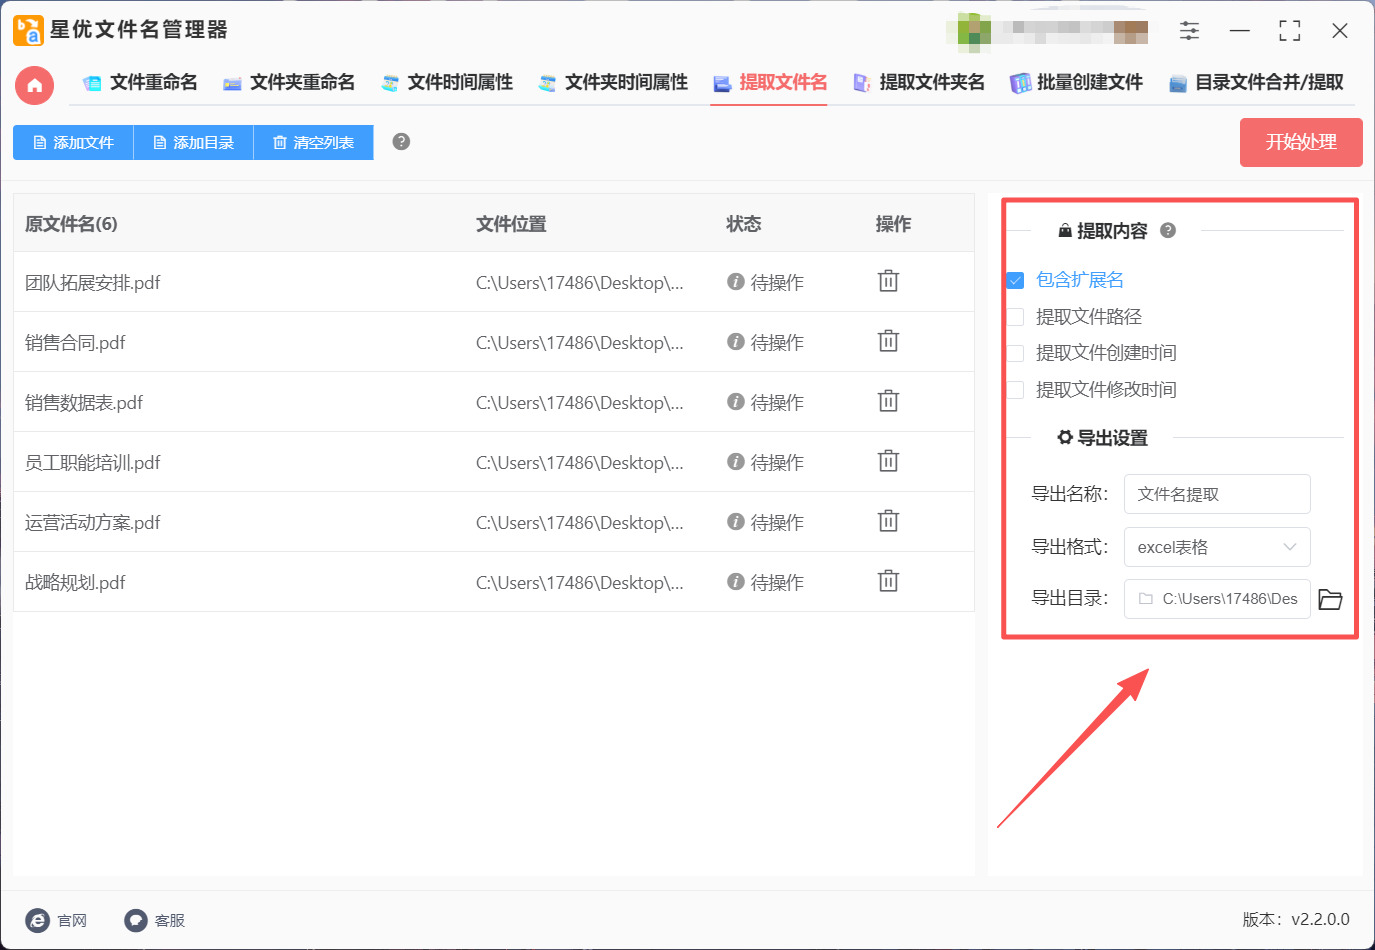Start processing with the 开始处理 button

[x=1301, y=142]
